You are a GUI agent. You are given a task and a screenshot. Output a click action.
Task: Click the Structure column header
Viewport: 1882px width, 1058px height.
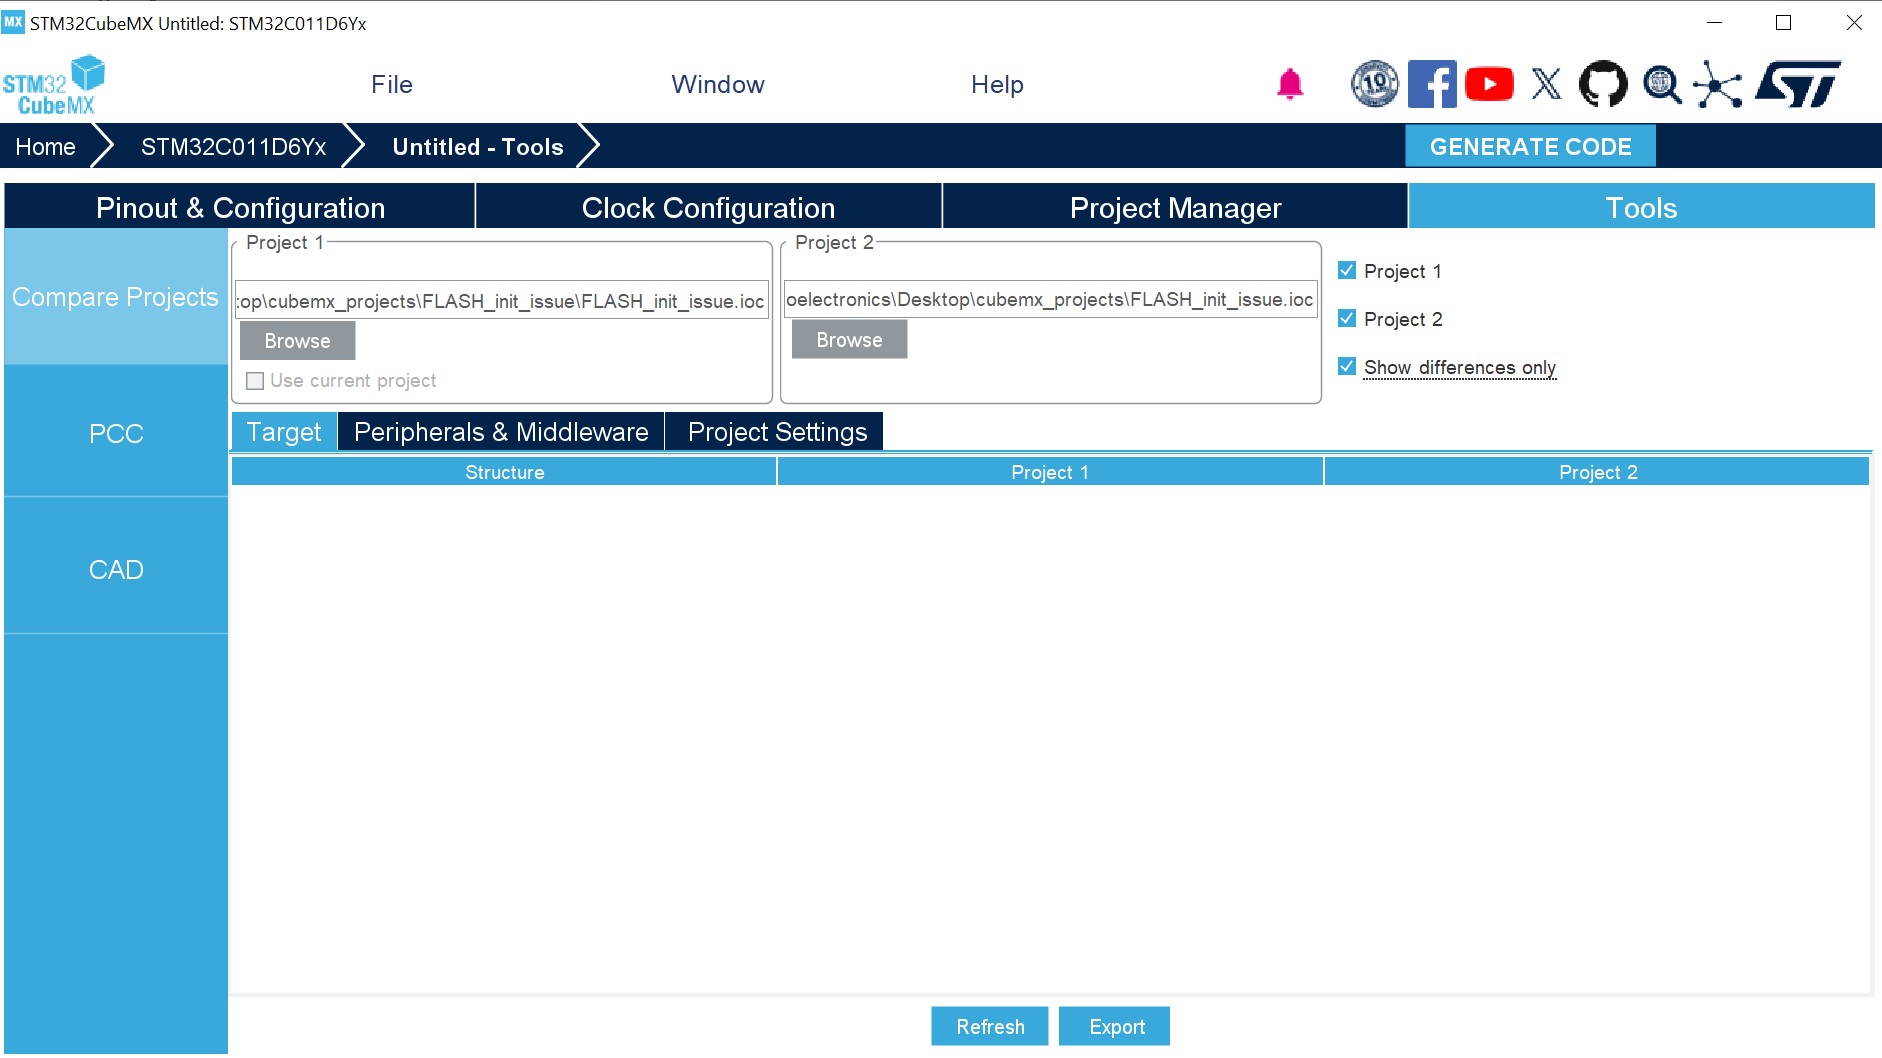coord(504,472)
